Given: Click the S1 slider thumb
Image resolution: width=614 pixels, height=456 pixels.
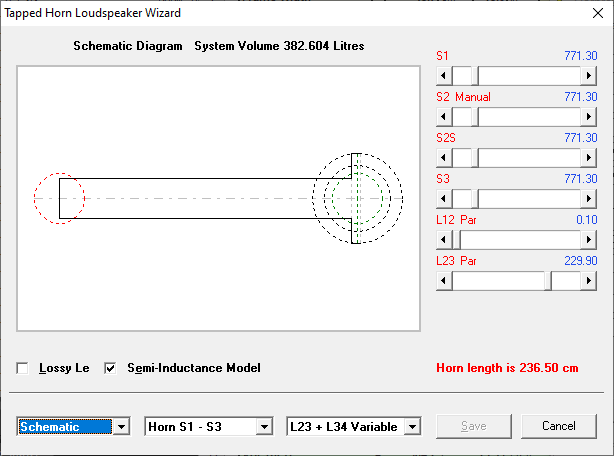Looking at the screenshot, I should (x=475, y=76).
